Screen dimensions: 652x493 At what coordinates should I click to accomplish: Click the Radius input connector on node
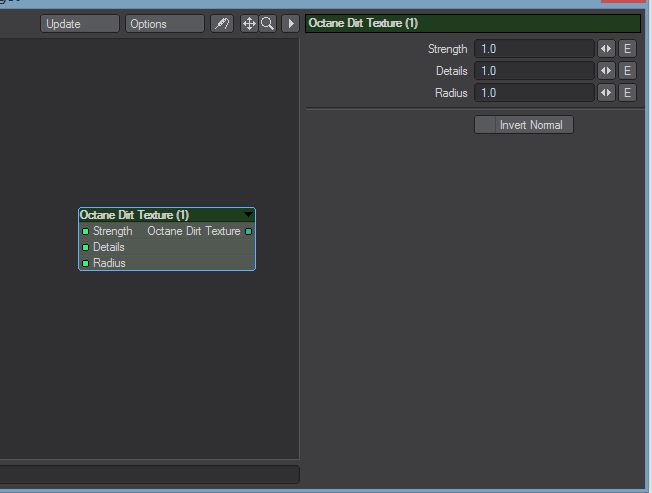pos(85,263)
